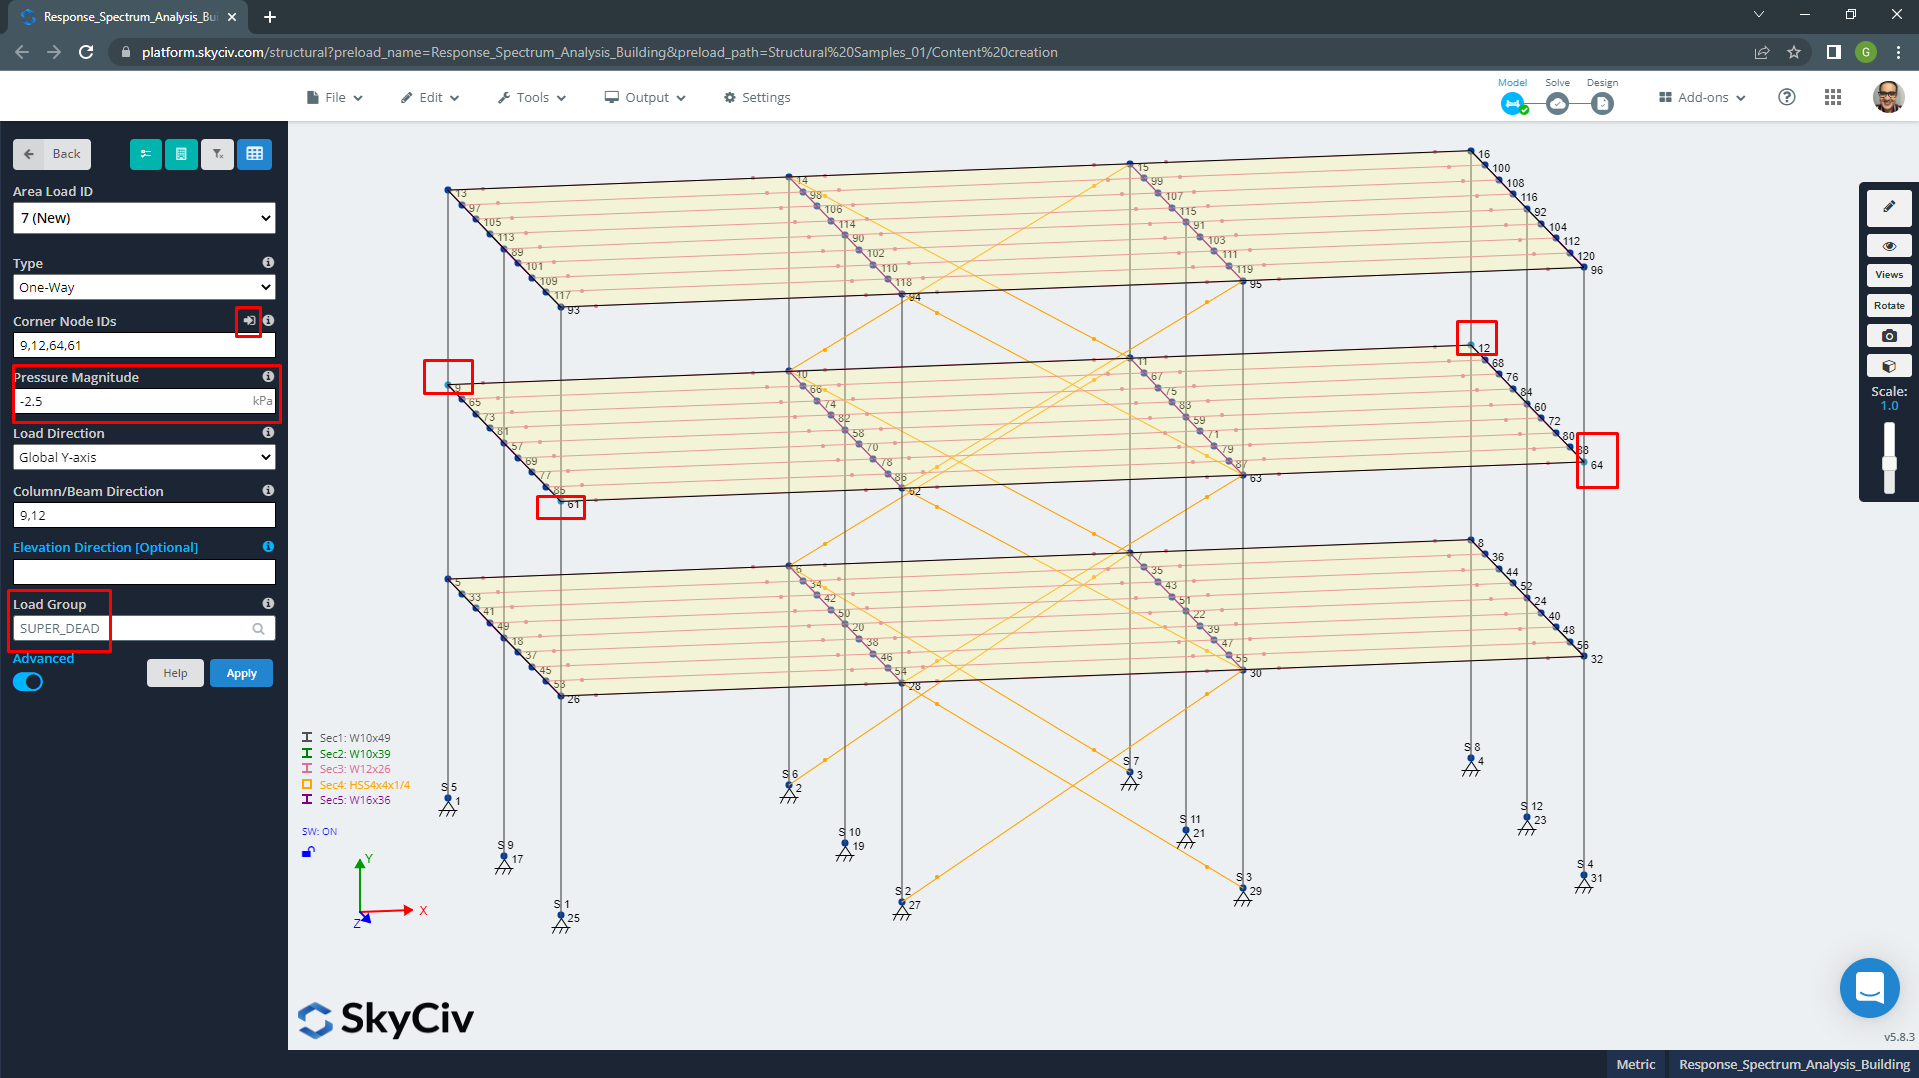This screenshot has height=1078, width=1919.
Task: Take a model screenshot with the camera icon
Action: click(x=1888, y=335)
